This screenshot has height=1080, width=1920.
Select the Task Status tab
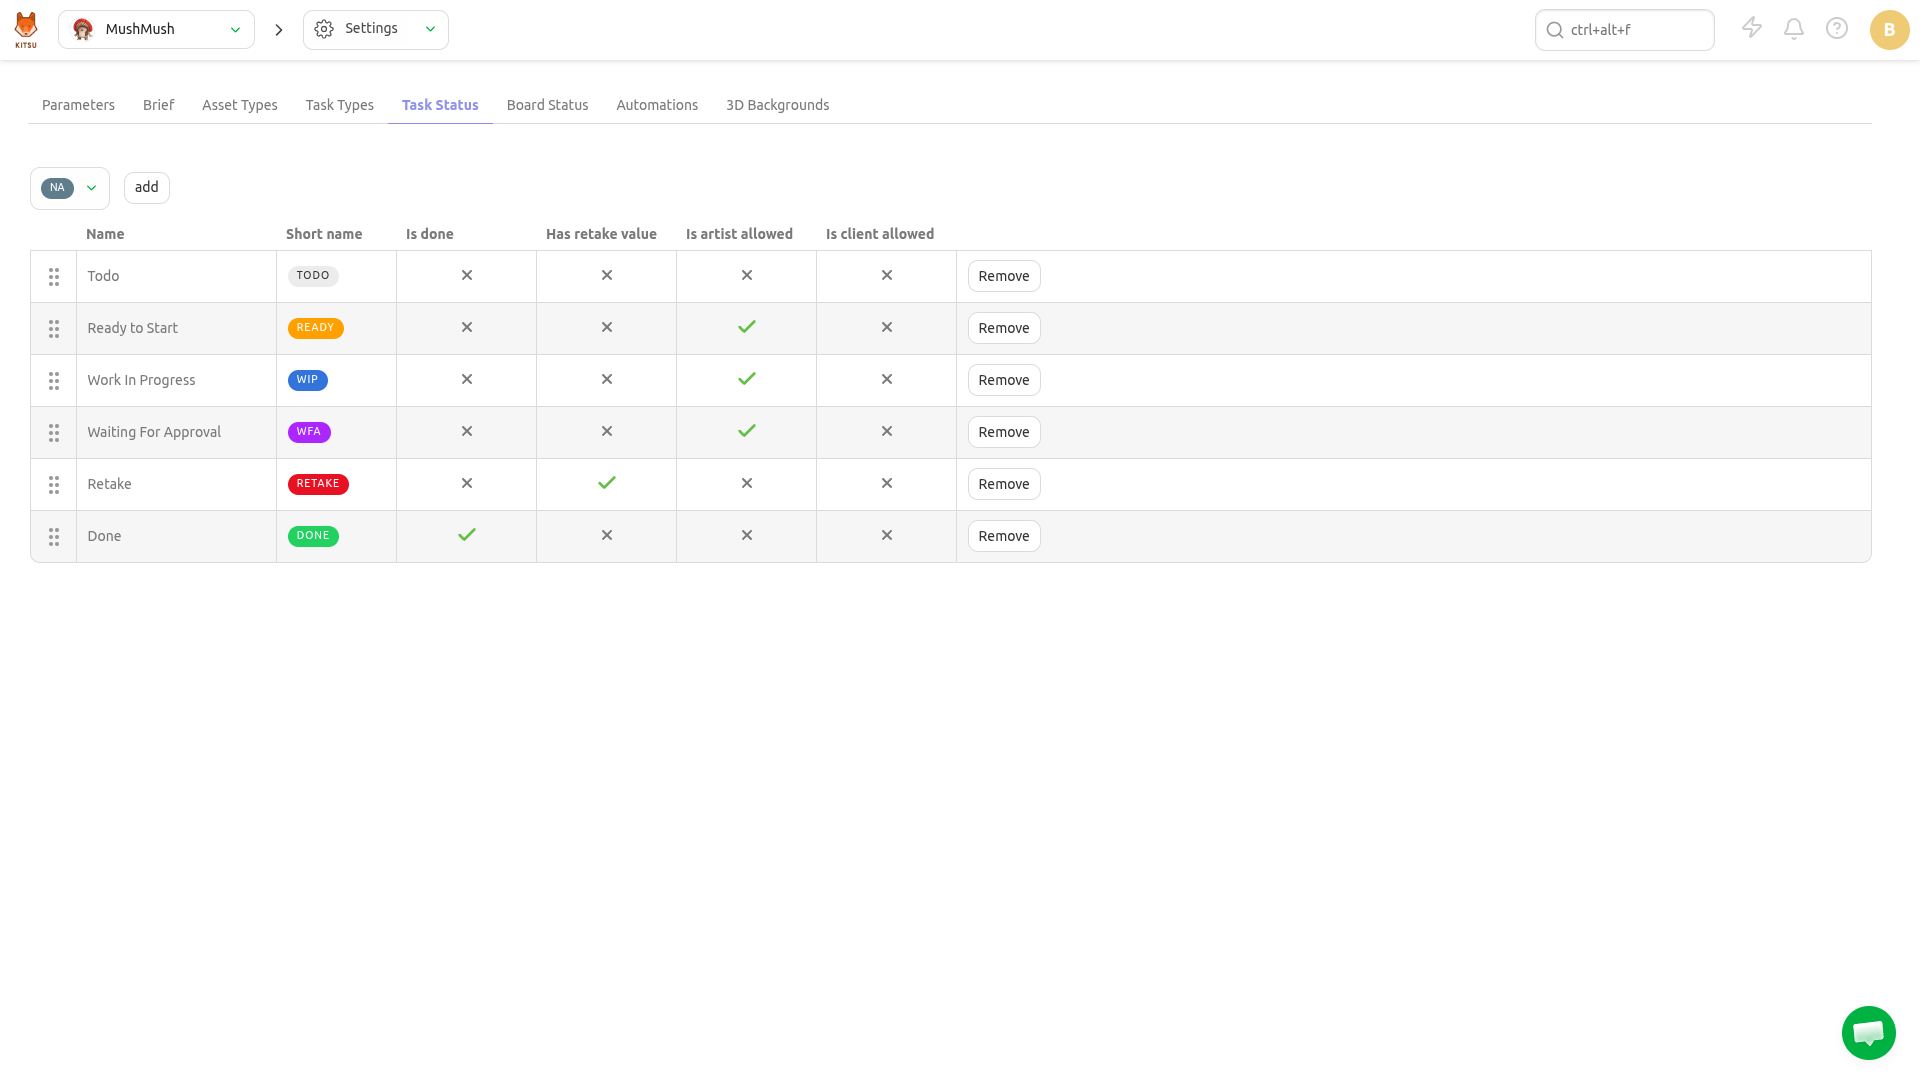point(440,105)
